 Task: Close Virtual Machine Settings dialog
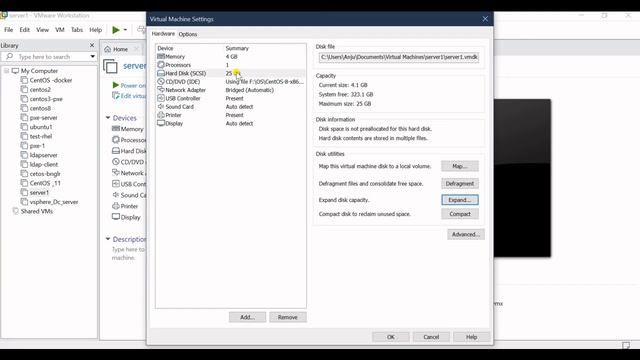[485, 19]
